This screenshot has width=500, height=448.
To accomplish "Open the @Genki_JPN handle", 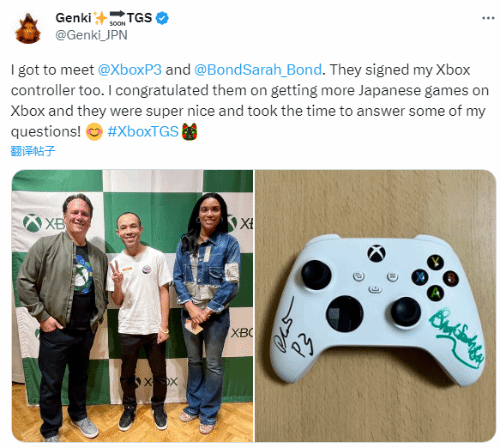I will [91, 35].
